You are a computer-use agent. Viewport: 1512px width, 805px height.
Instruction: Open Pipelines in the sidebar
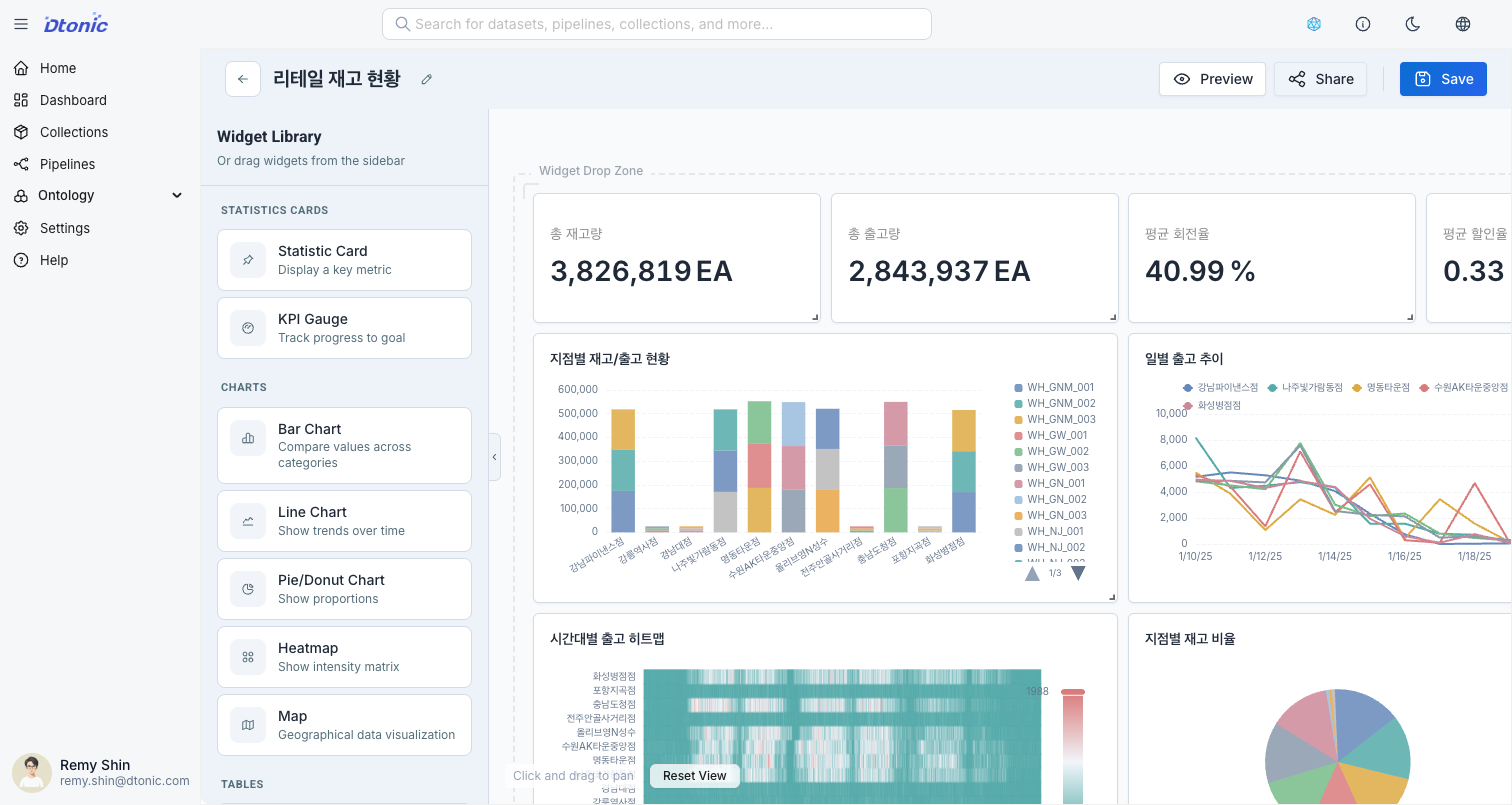(x=100, y=164)
